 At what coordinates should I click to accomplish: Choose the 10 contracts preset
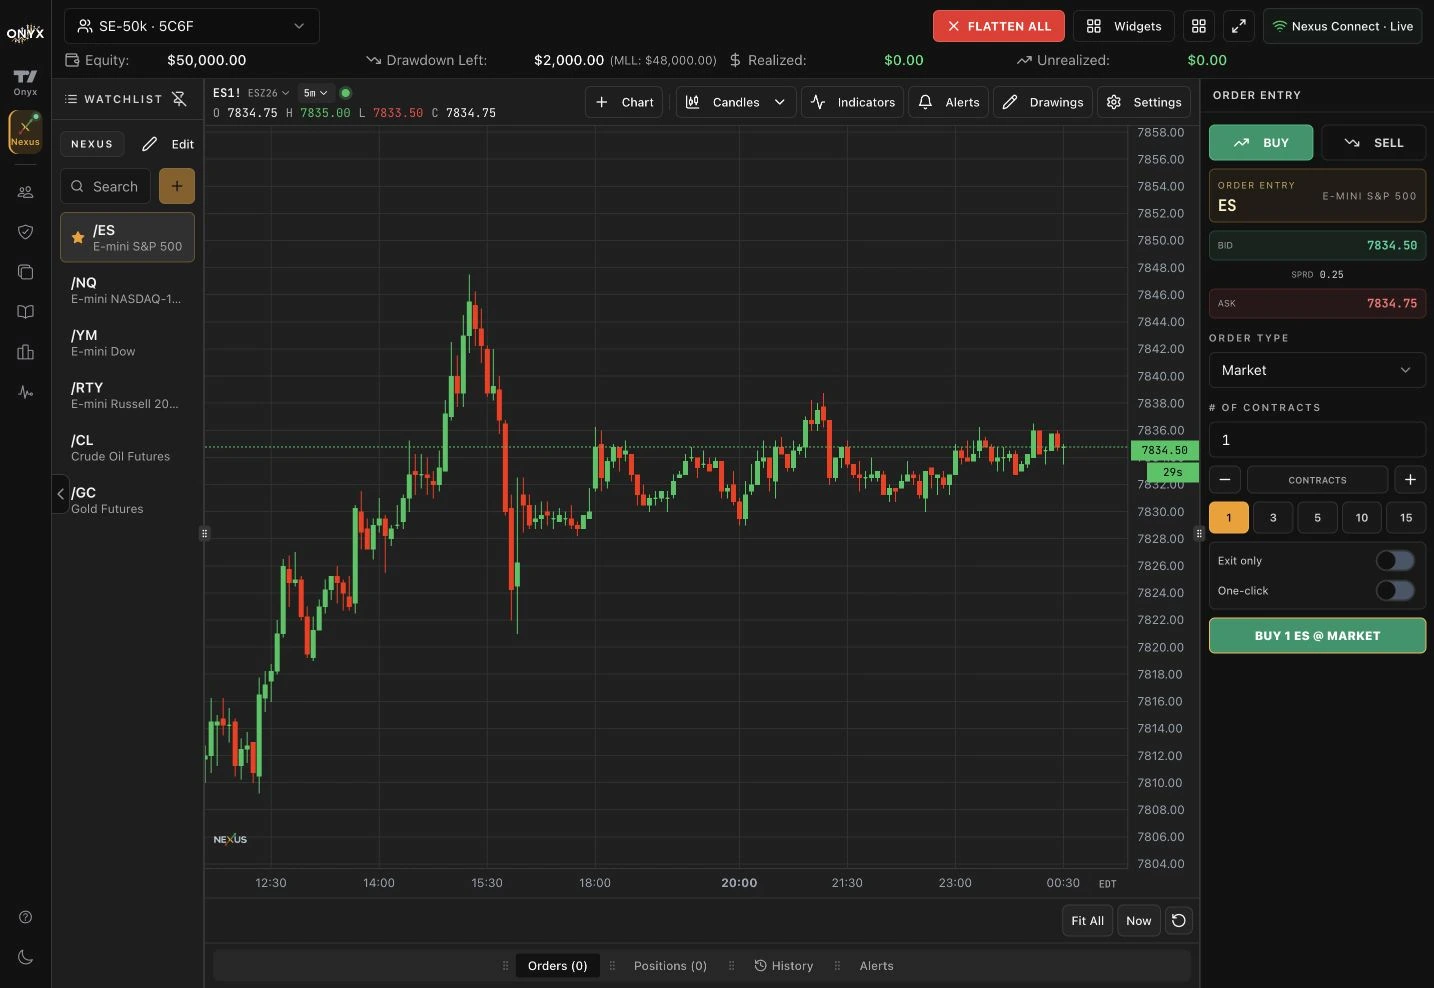tap(1362, 517)
